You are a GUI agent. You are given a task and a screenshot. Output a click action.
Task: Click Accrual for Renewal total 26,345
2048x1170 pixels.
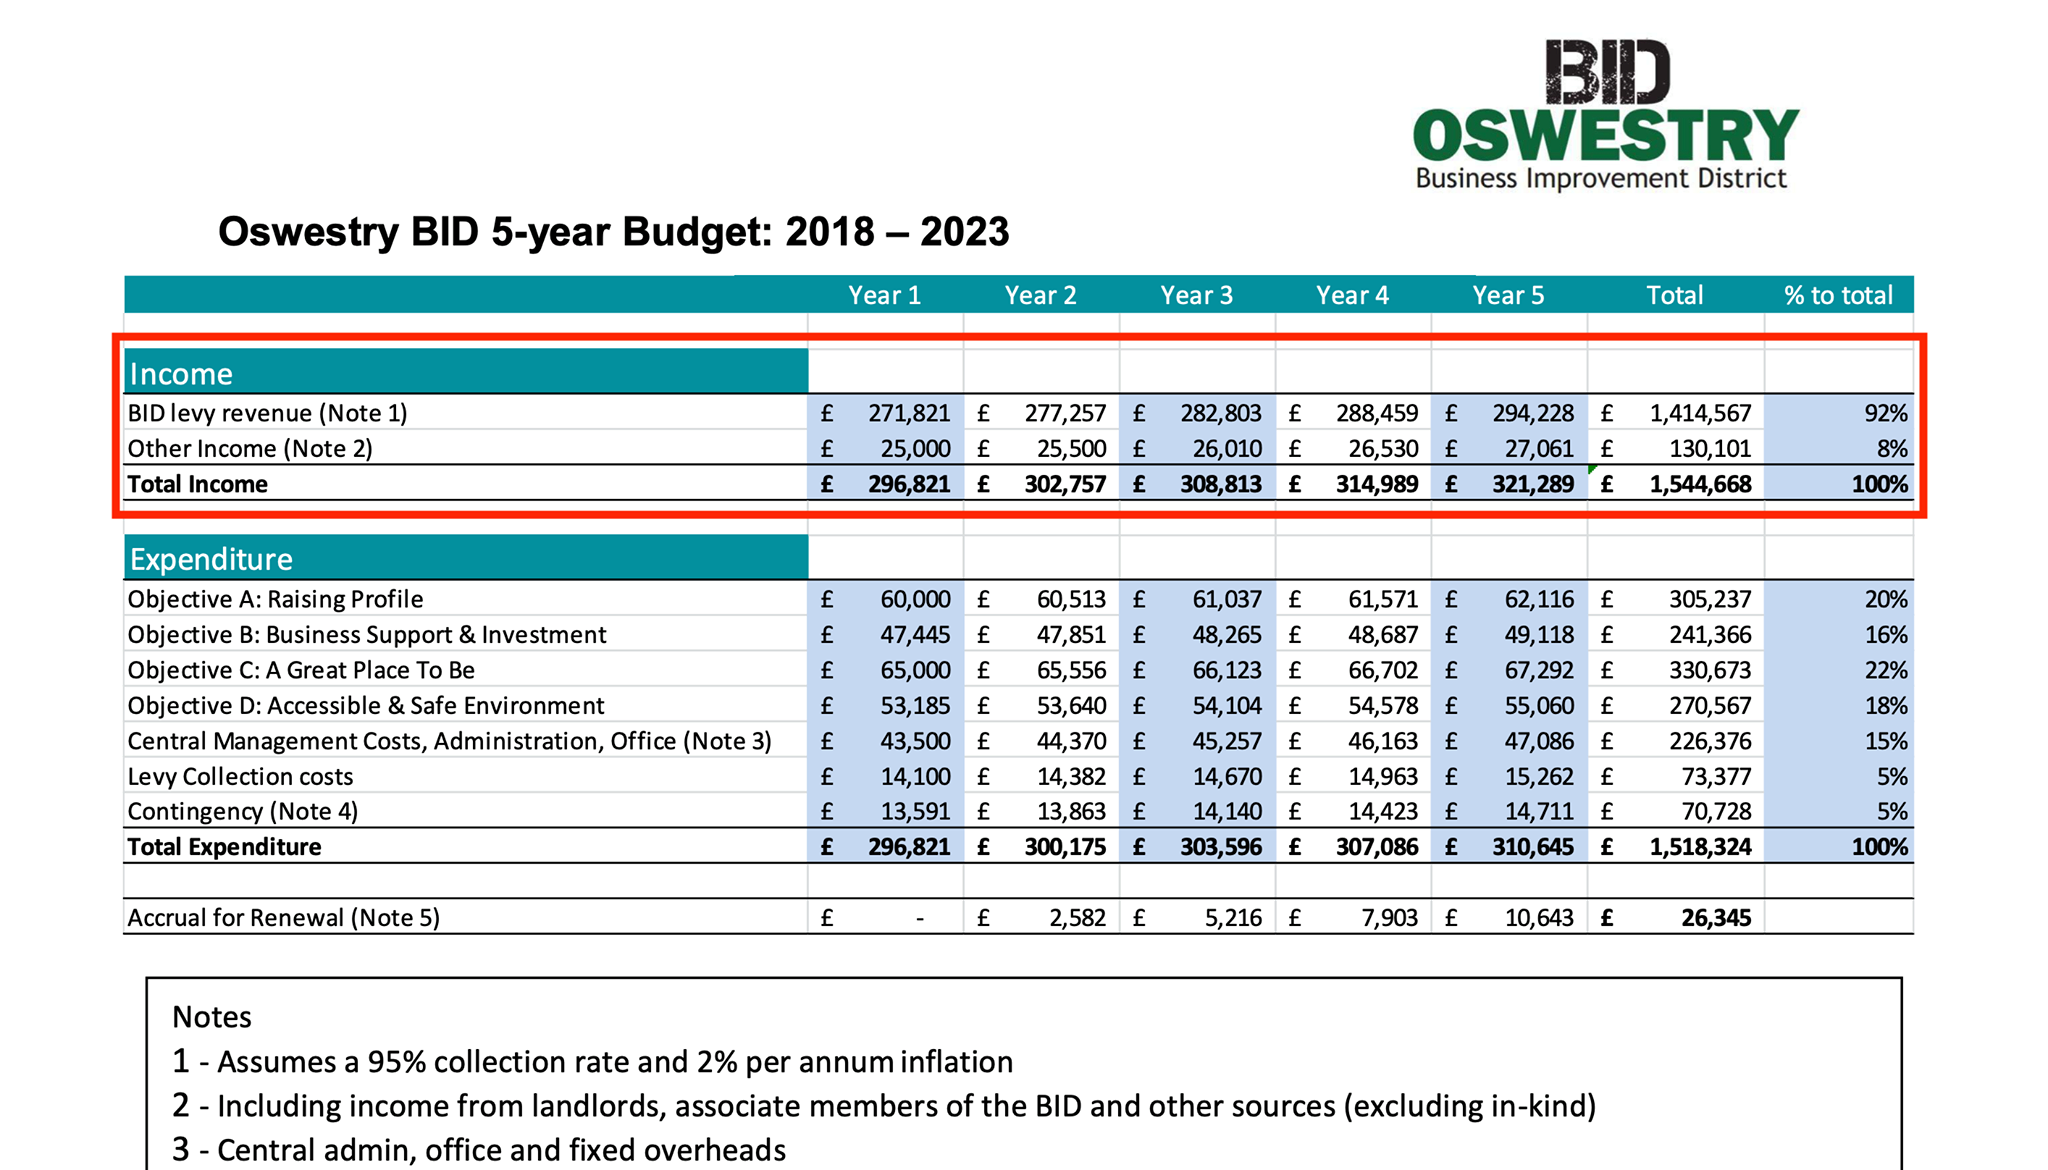pos(1715,918)
